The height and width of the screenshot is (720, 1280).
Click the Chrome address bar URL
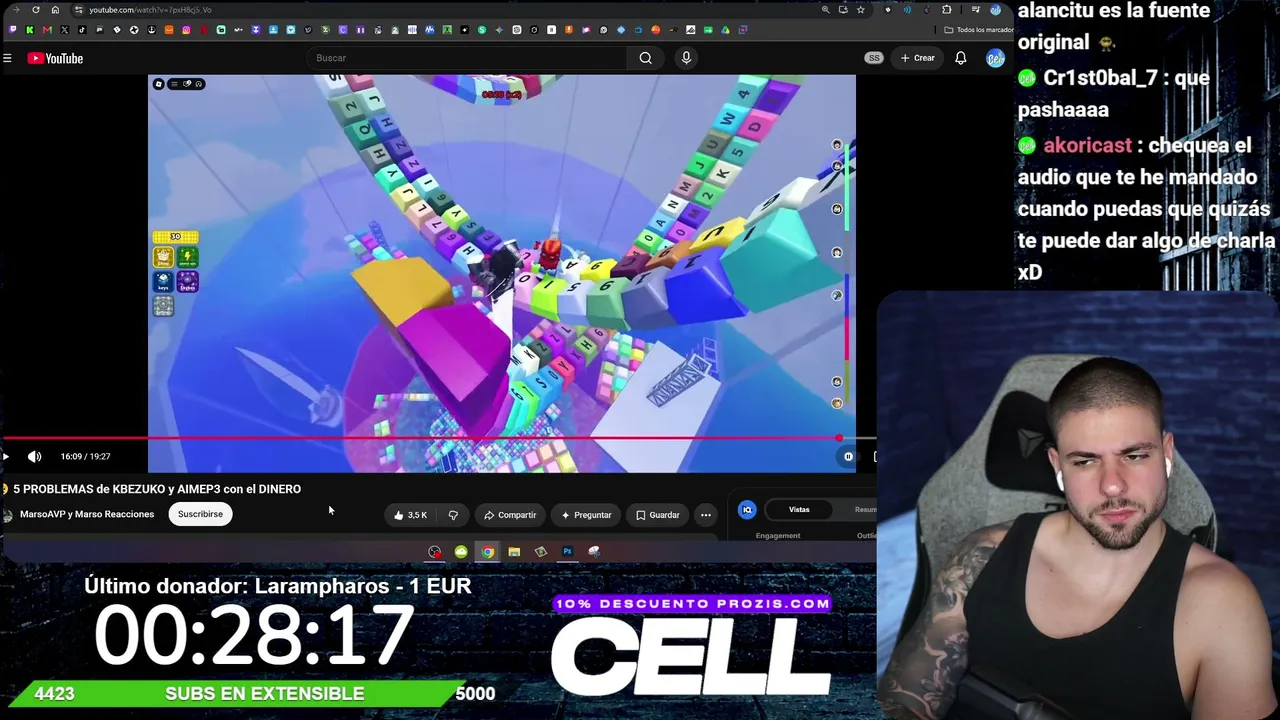point(150,10)
